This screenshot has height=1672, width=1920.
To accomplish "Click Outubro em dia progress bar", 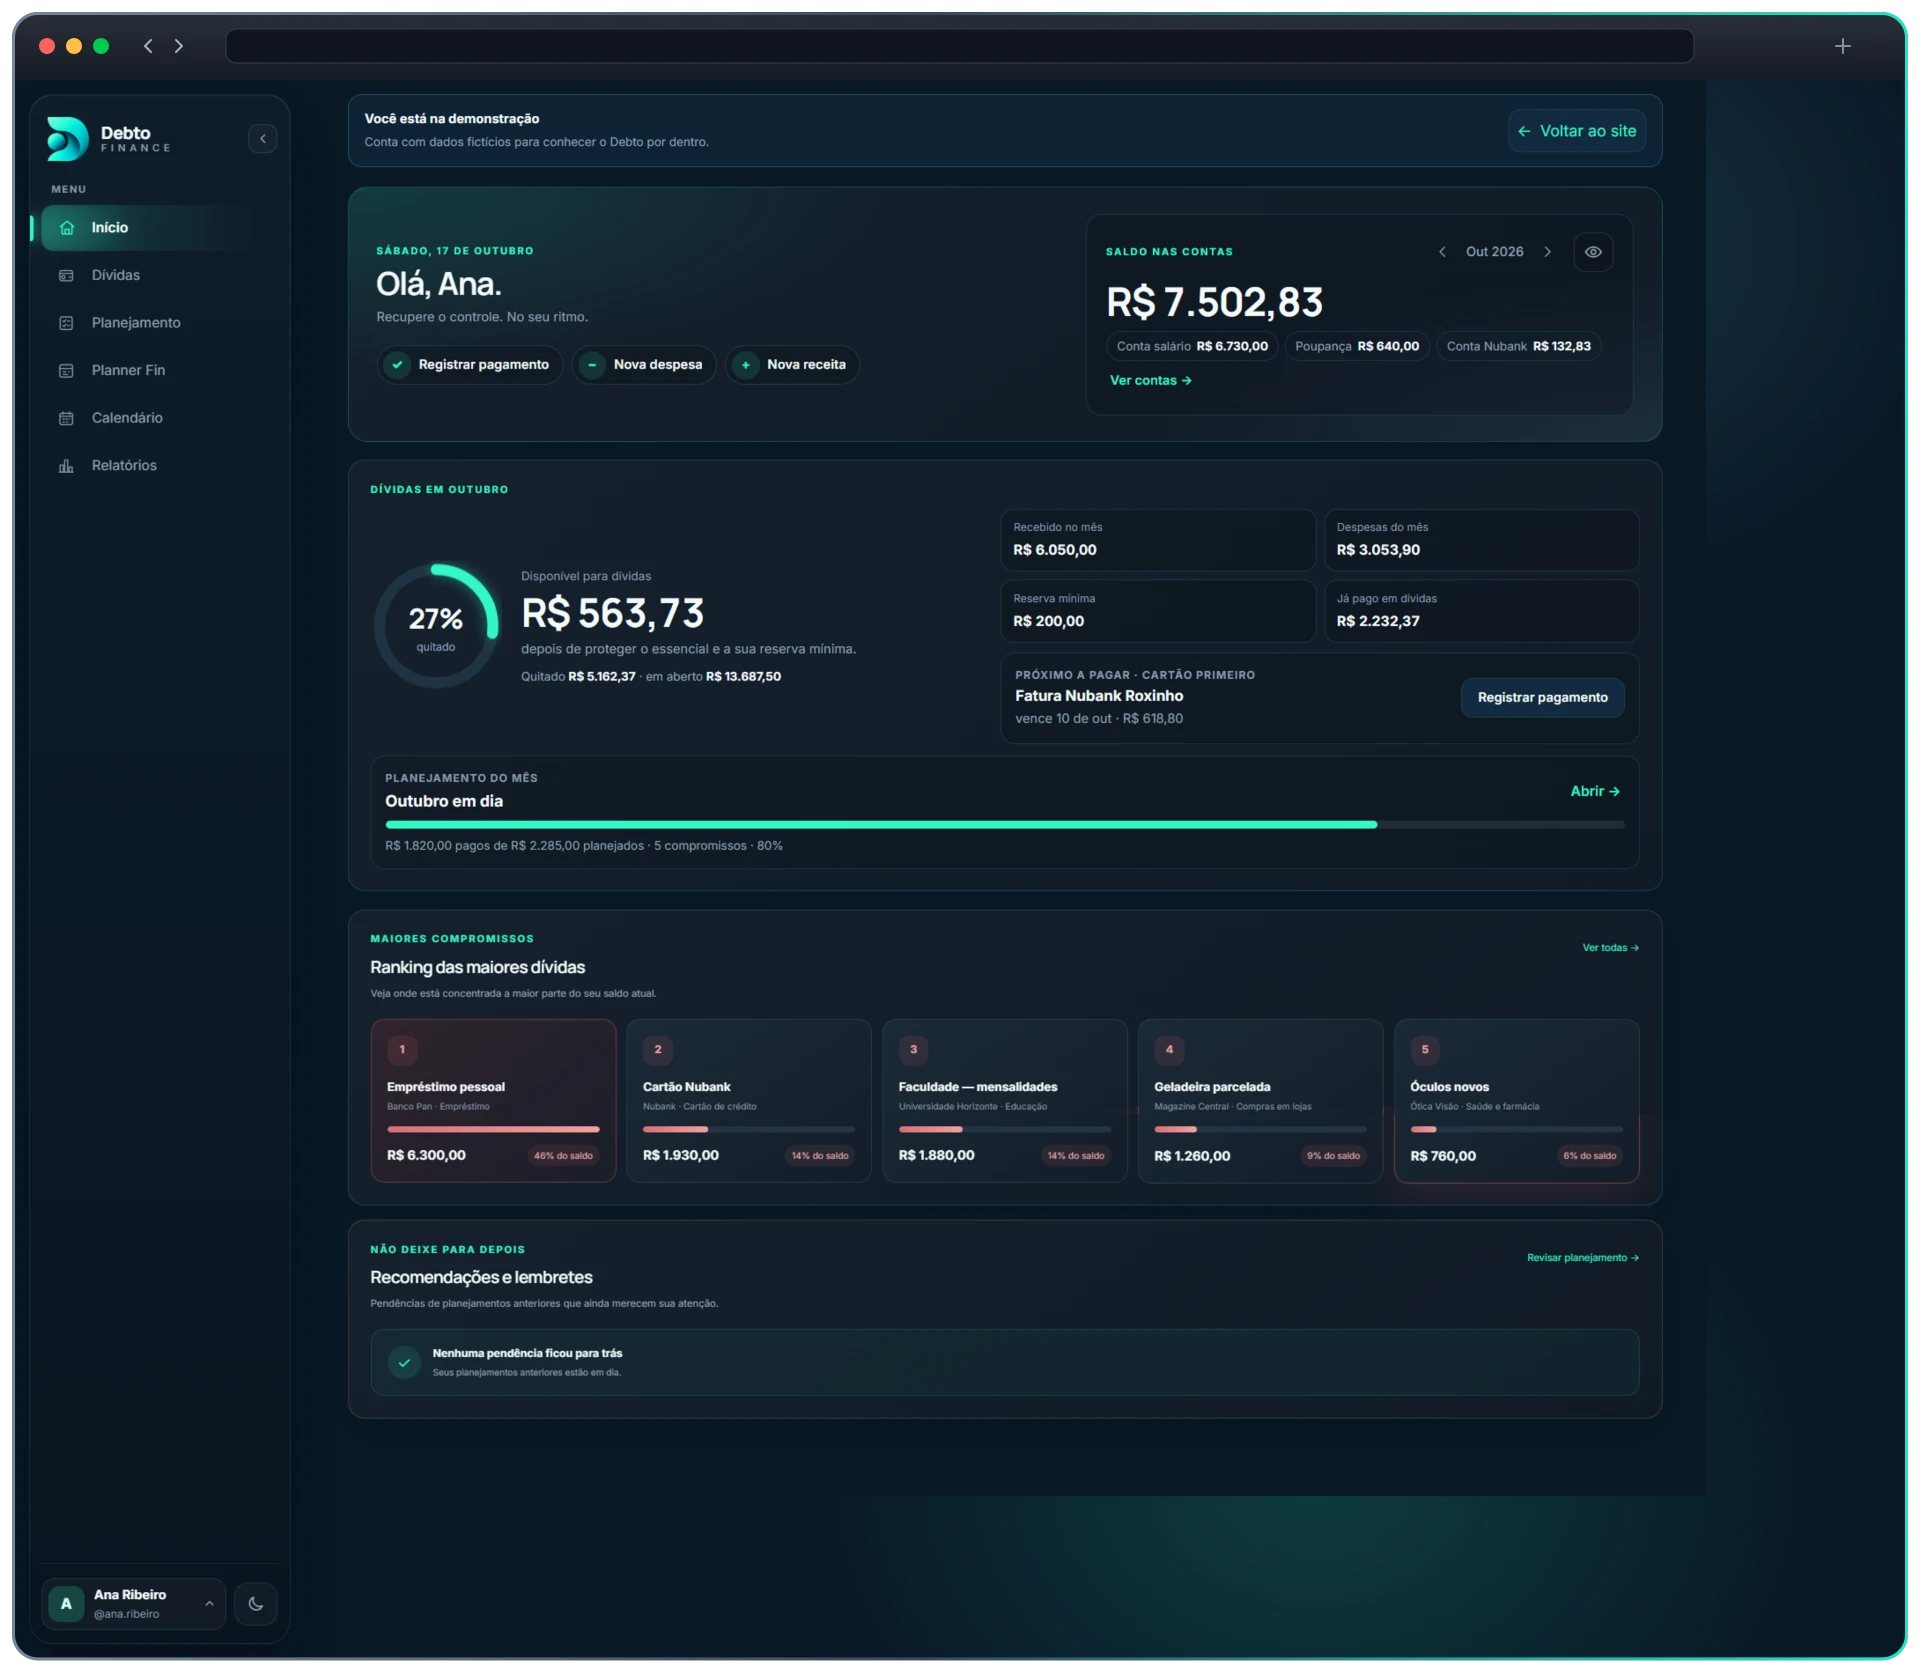I will (x=1004, y=825).
